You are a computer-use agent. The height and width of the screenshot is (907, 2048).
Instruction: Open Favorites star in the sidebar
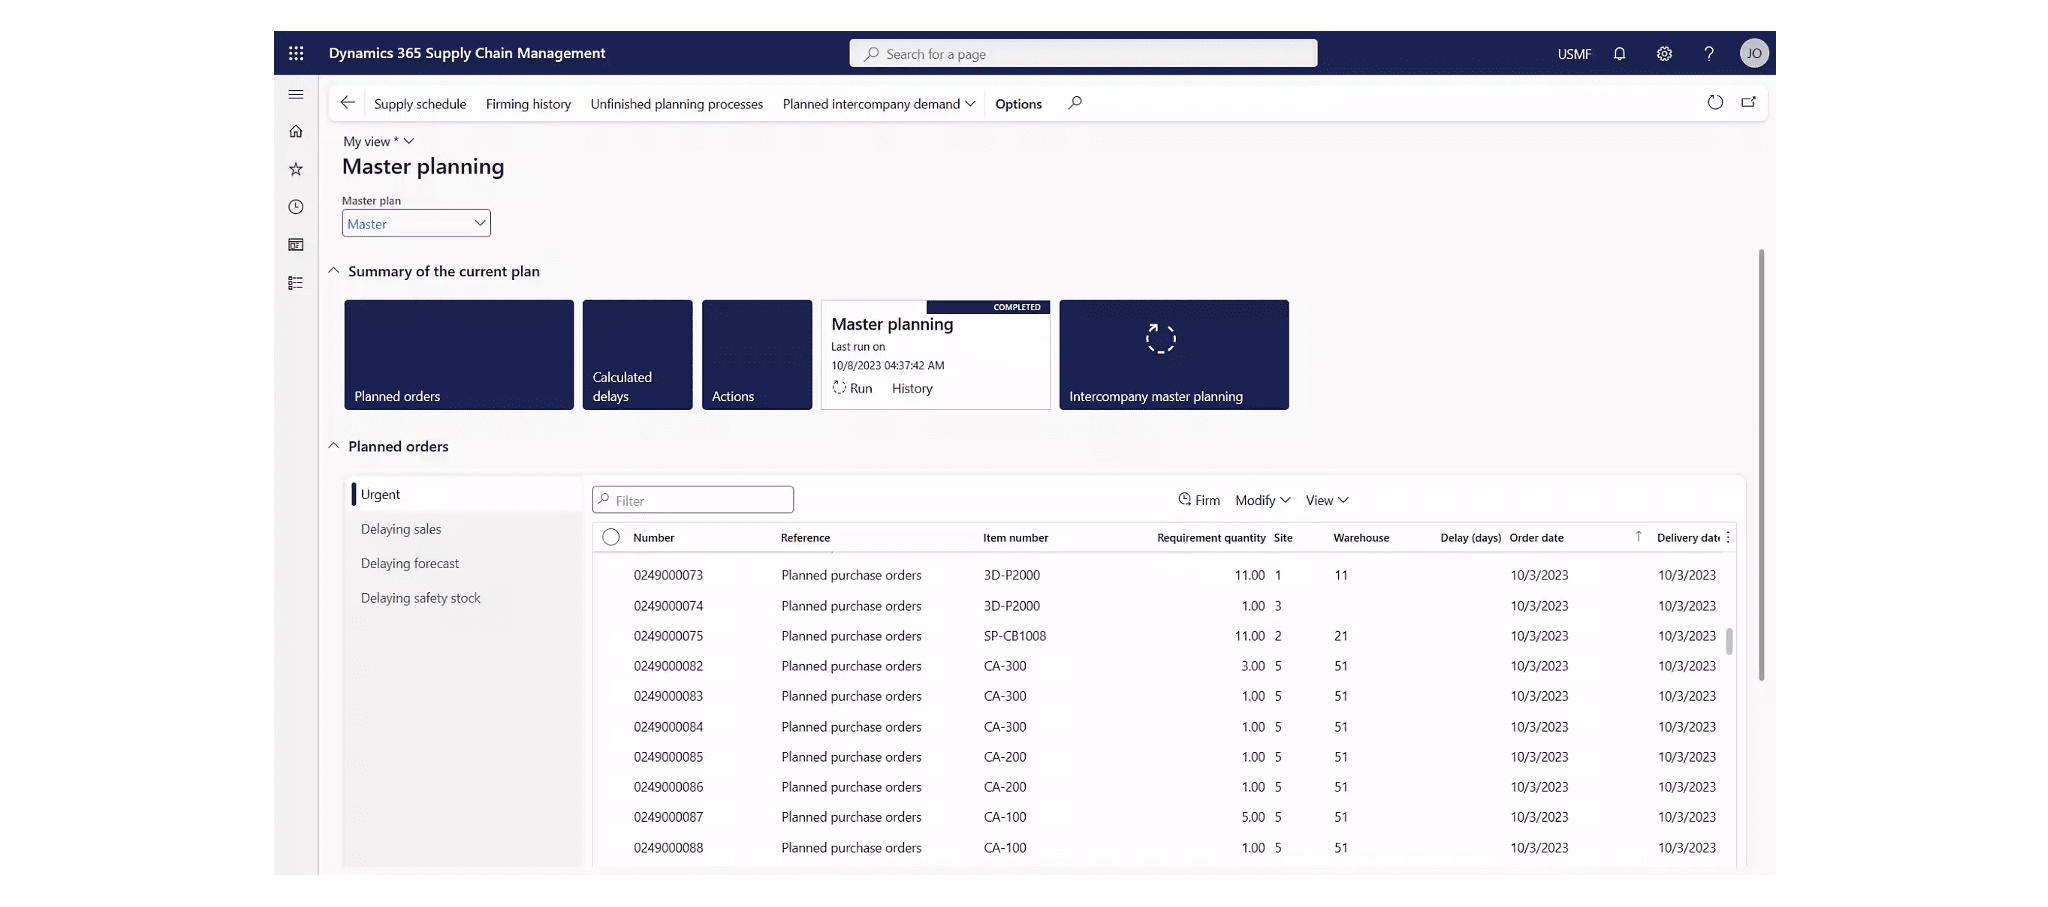point(296,169)
